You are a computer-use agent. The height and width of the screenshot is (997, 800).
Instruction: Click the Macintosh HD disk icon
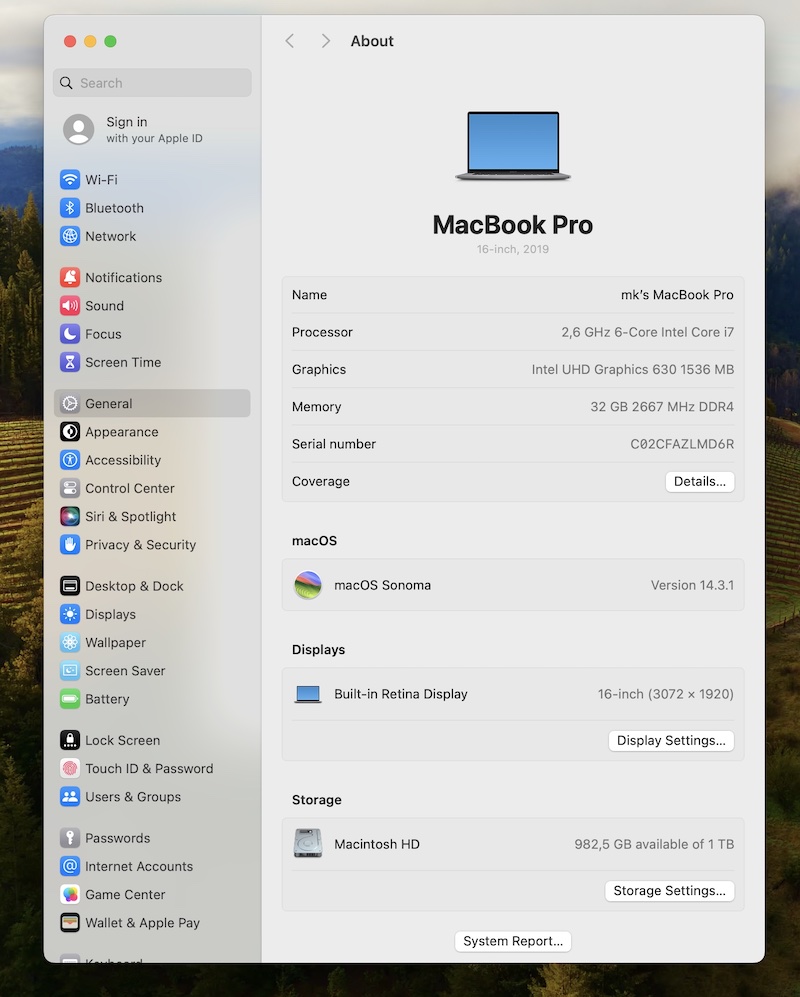pos(308,844)
